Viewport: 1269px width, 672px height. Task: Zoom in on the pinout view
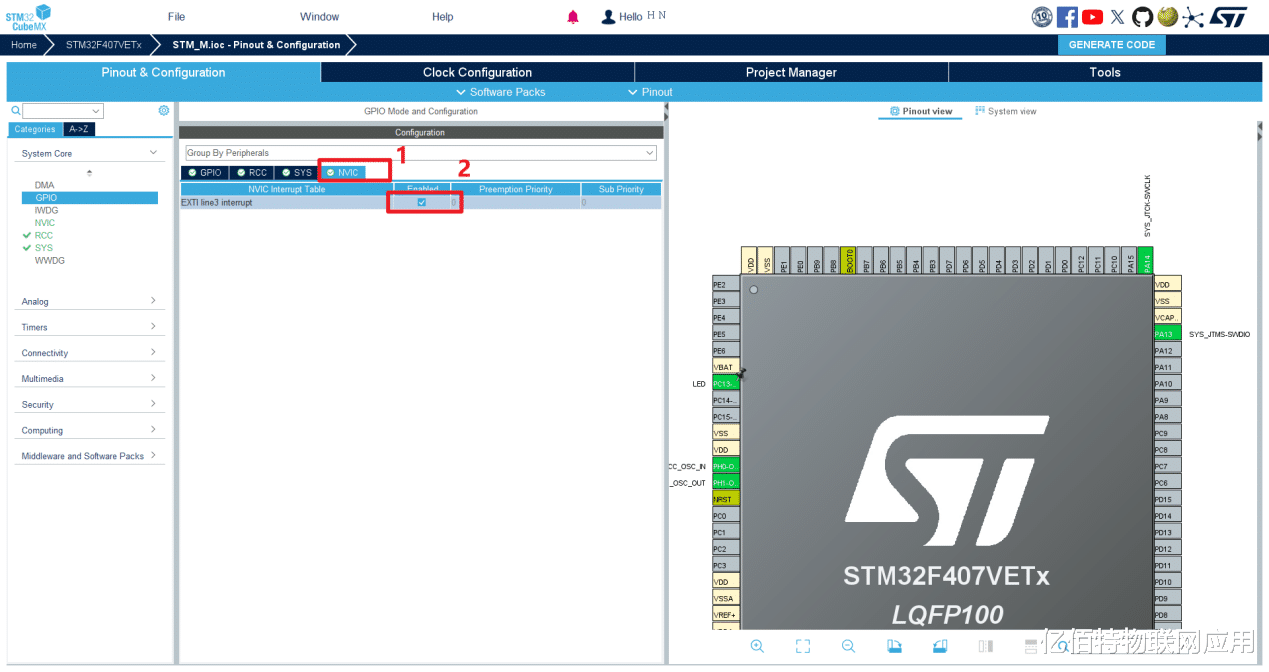point(757,646)
